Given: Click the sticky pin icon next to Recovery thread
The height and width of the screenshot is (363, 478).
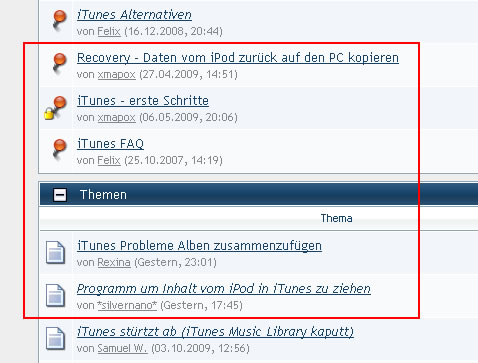Looking at the screenshot, I should [x=59, y=64].
